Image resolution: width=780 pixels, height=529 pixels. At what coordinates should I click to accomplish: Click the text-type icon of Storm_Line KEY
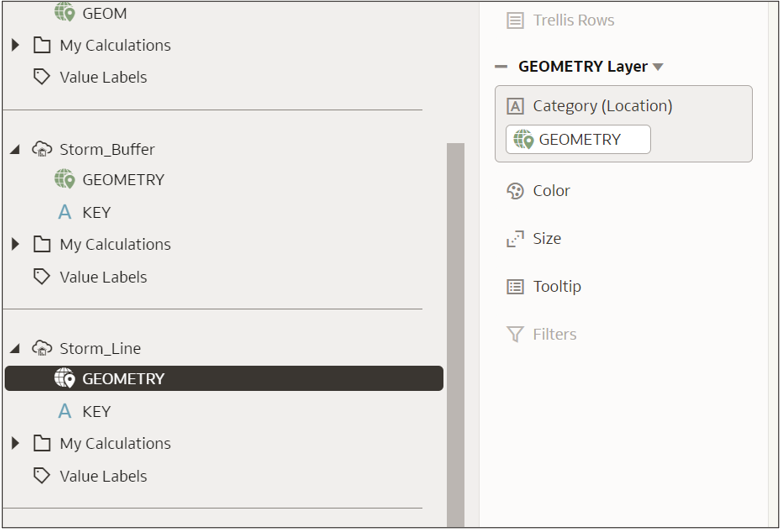point(65,411)
